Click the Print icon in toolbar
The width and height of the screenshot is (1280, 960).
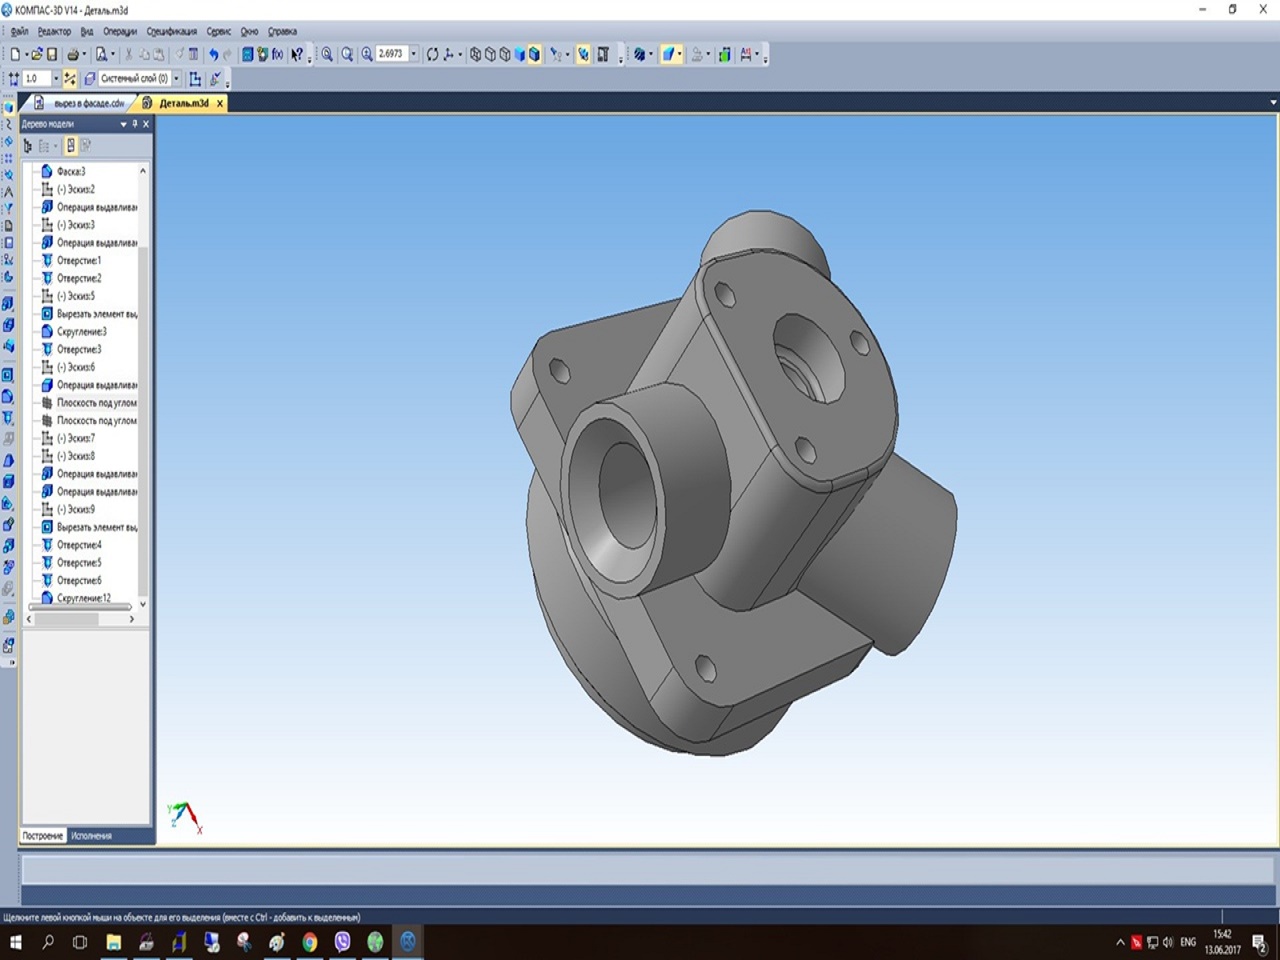[x=73, y=55]
